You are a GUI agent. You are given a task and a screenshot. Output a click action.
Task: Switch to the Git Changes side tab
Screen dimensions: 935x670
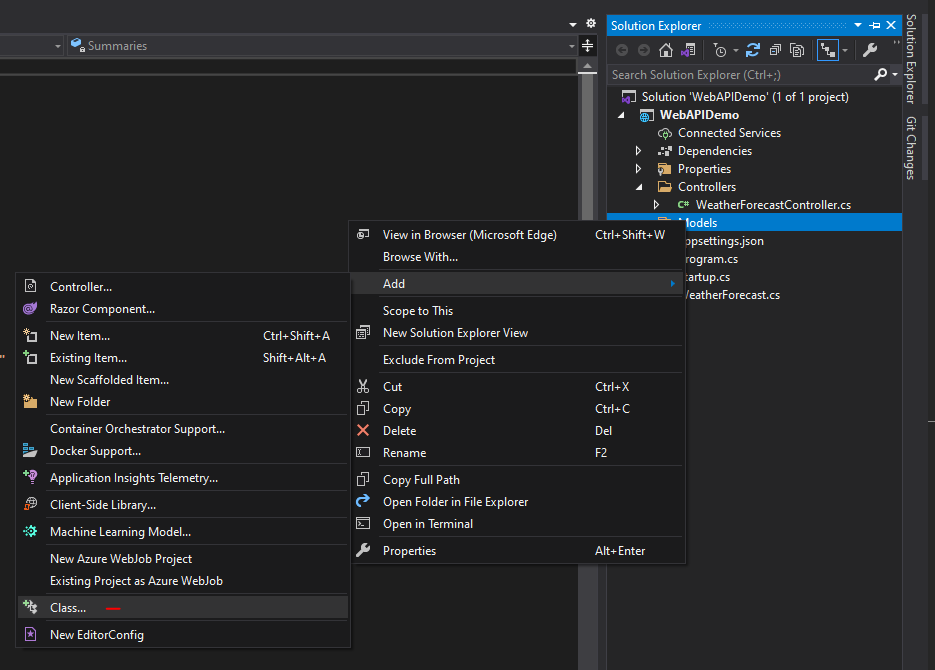coord(911,148)
